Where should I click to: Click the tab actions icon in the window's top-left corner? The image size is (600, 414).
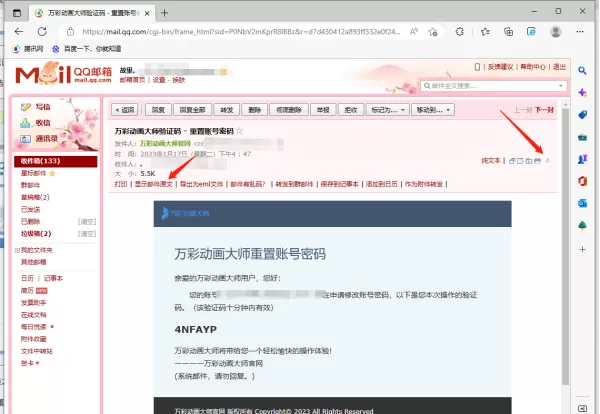(17, 13)
